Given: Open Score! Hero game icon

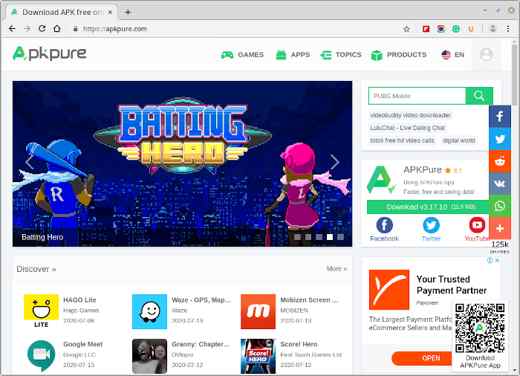Looking at the screenshot, I should pyautogui.click(x=258, y=356).
